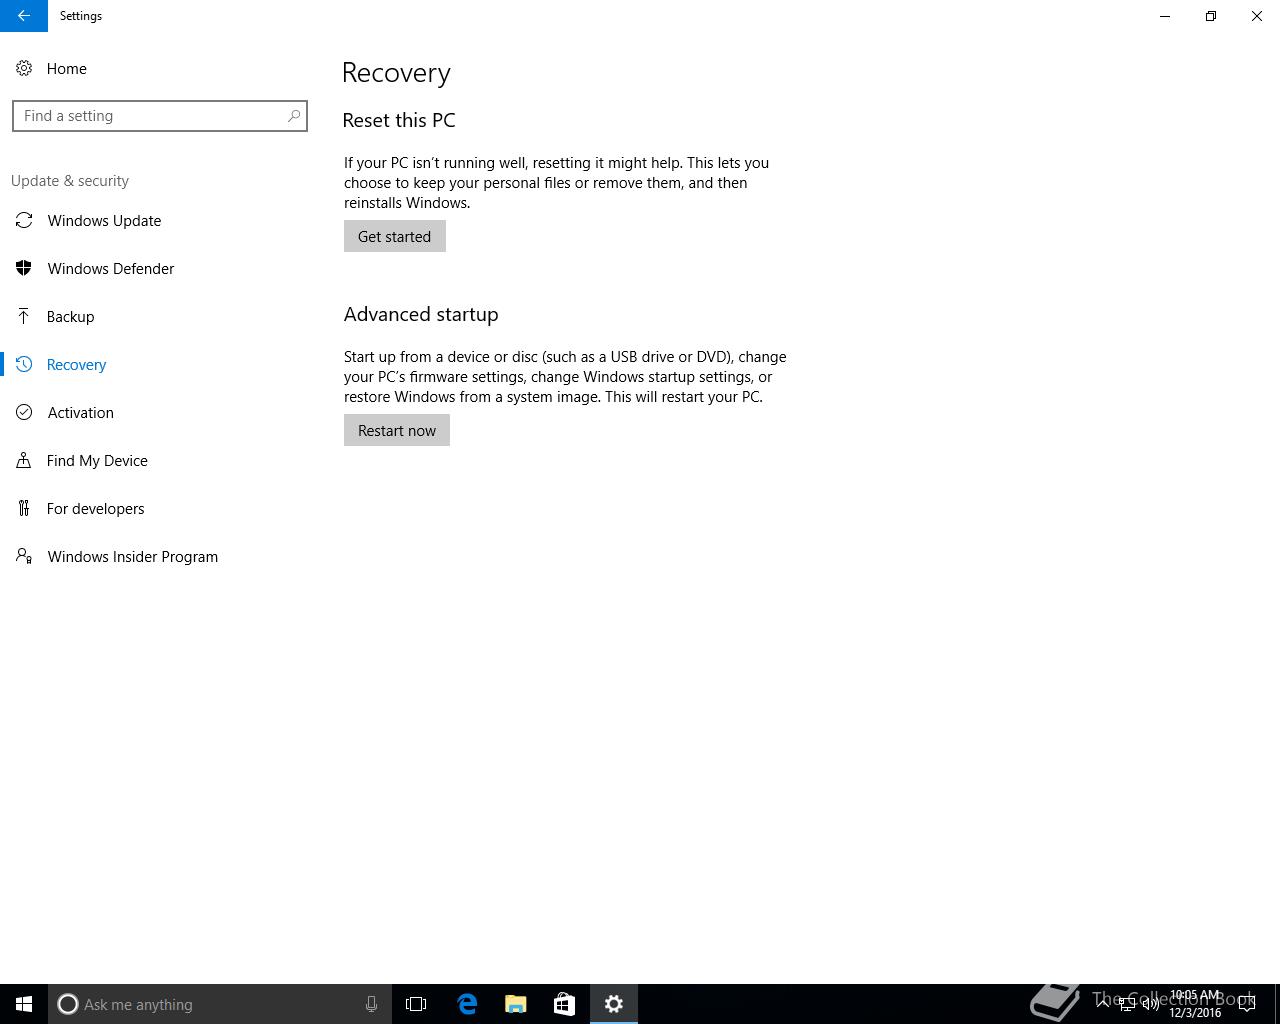Click the Windows Update refresh icon
Viewport: 1280px width, 1024px height.
(24, 220)
